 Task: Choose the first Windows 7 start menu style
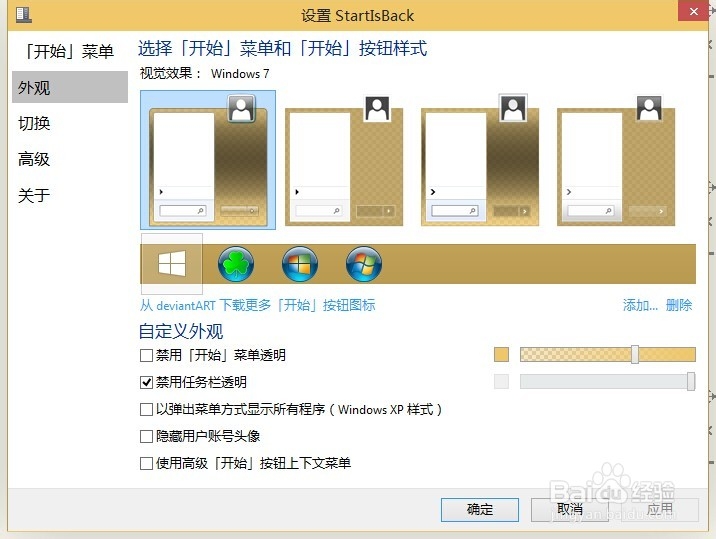[208, 159]
